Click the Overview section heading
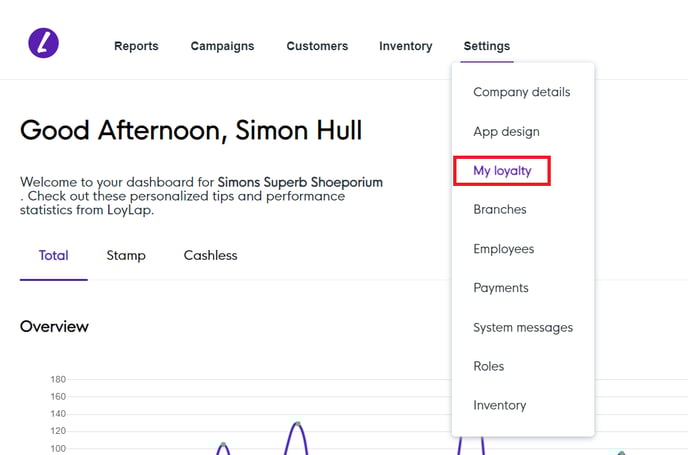688x455 pixels. coord(54,327)
